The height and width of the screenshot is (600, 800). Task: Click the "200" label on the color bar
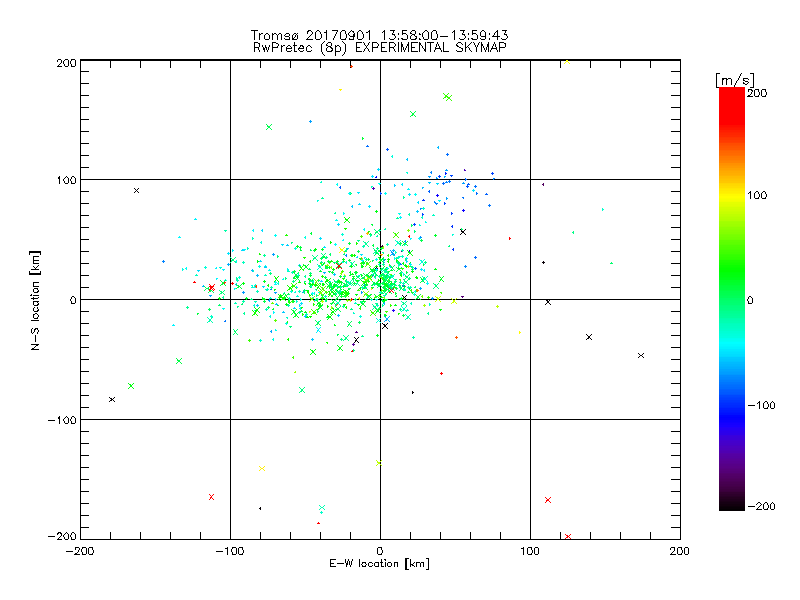click(757, 93)
